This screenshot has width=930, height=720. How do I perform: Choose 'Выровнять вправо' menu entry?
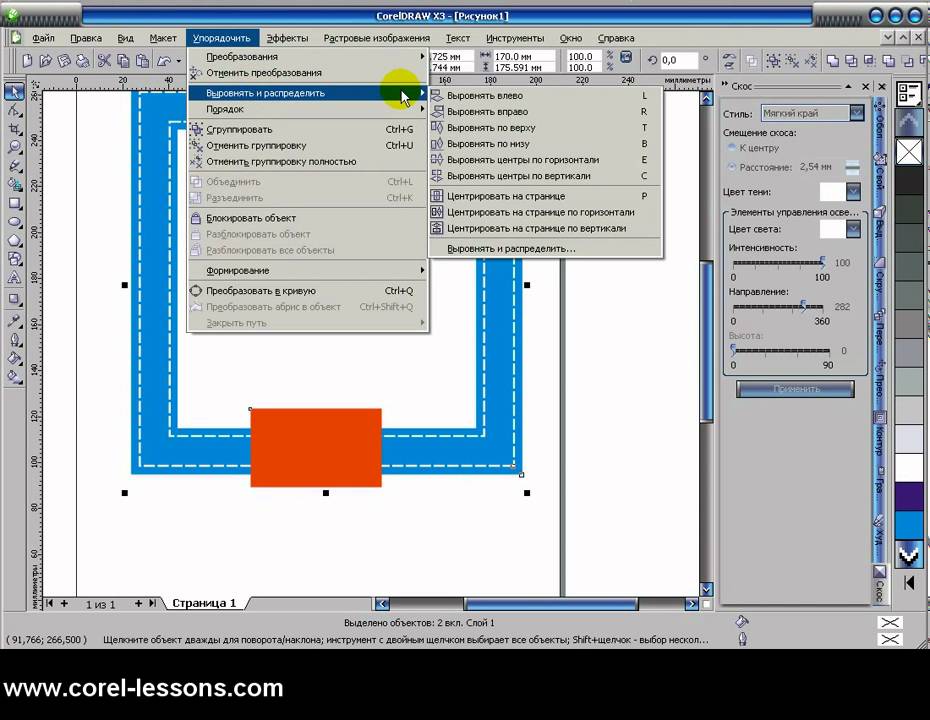pyautogui.click(x=546, y=111)
